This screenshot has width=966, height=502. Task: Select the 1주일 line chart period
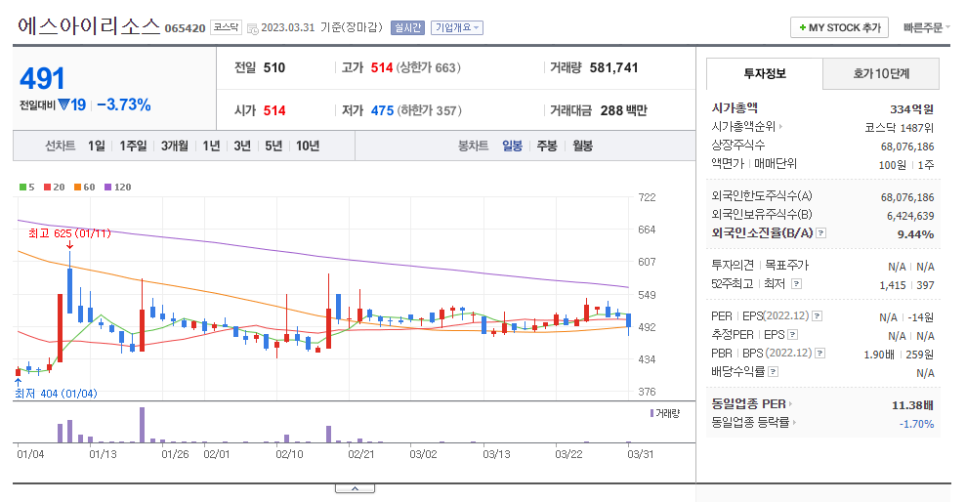133,146
